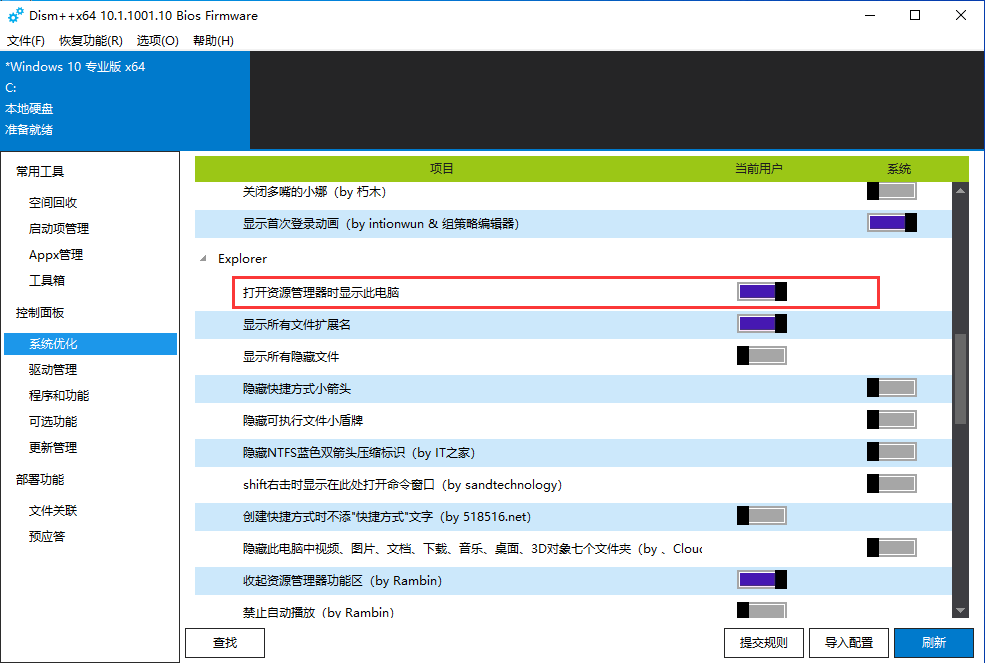The width and height of the screenshot is (985, 663).
Task: Click the 刷新 button
Action: [933, 643]
